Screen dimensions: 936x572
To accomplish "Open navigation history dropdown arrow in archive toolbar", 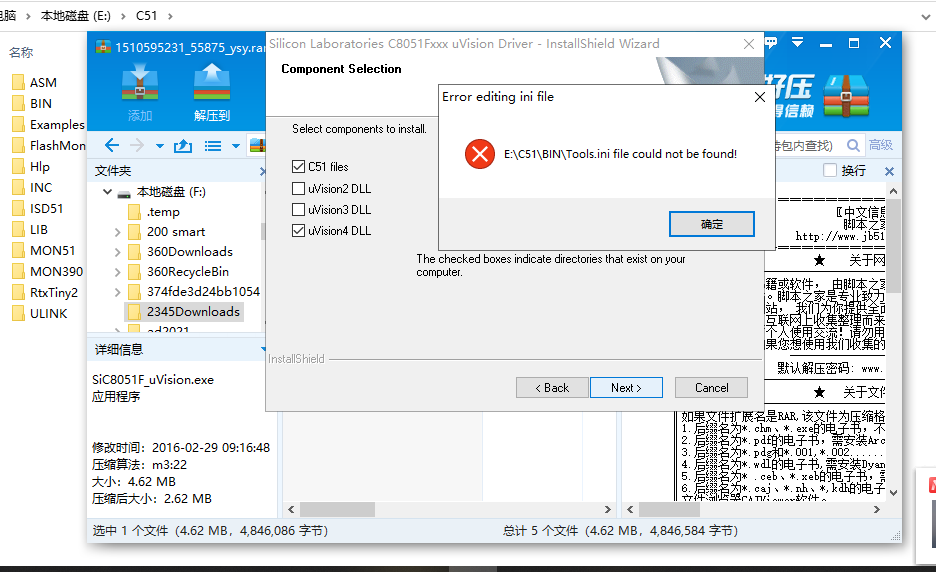I will (159, 146).
